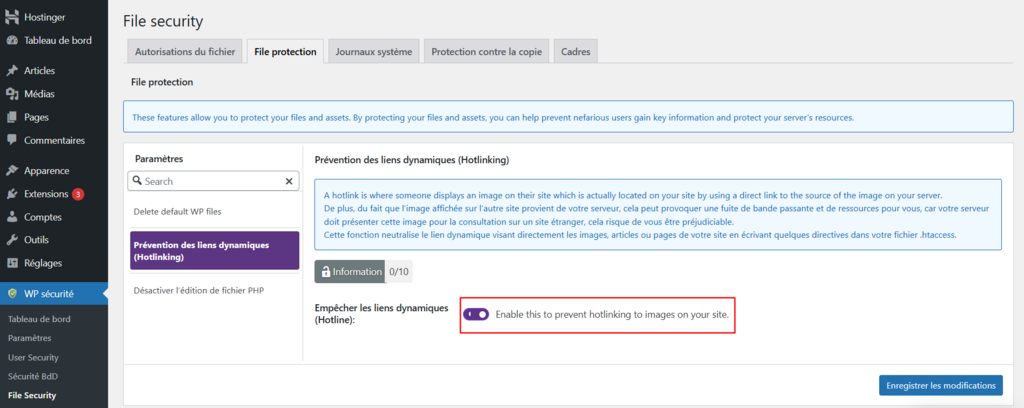Toggle hotlinking prevention switch off
This screenshot has width=1024, height=408.
click(477, 314)
